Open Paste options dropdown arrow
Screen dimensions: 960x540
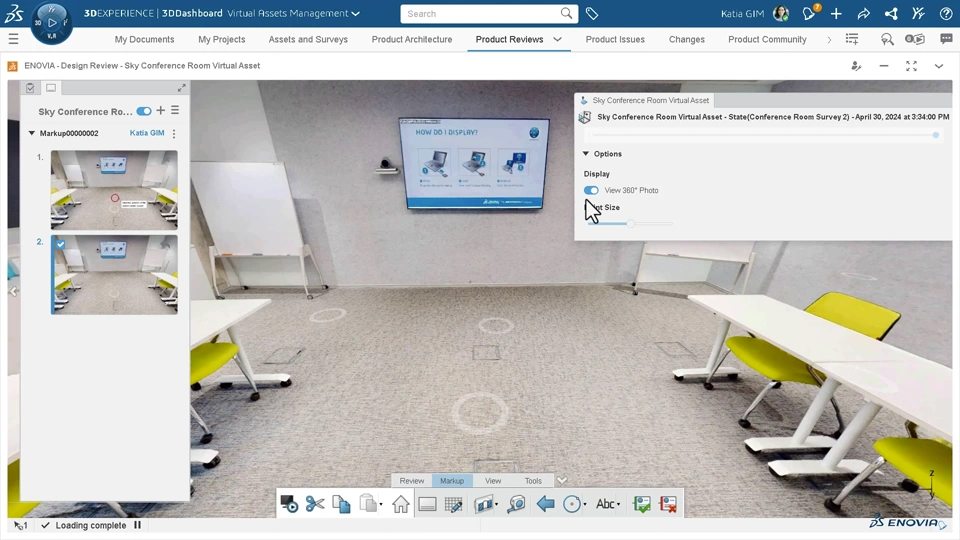click(x=381, y=504)
